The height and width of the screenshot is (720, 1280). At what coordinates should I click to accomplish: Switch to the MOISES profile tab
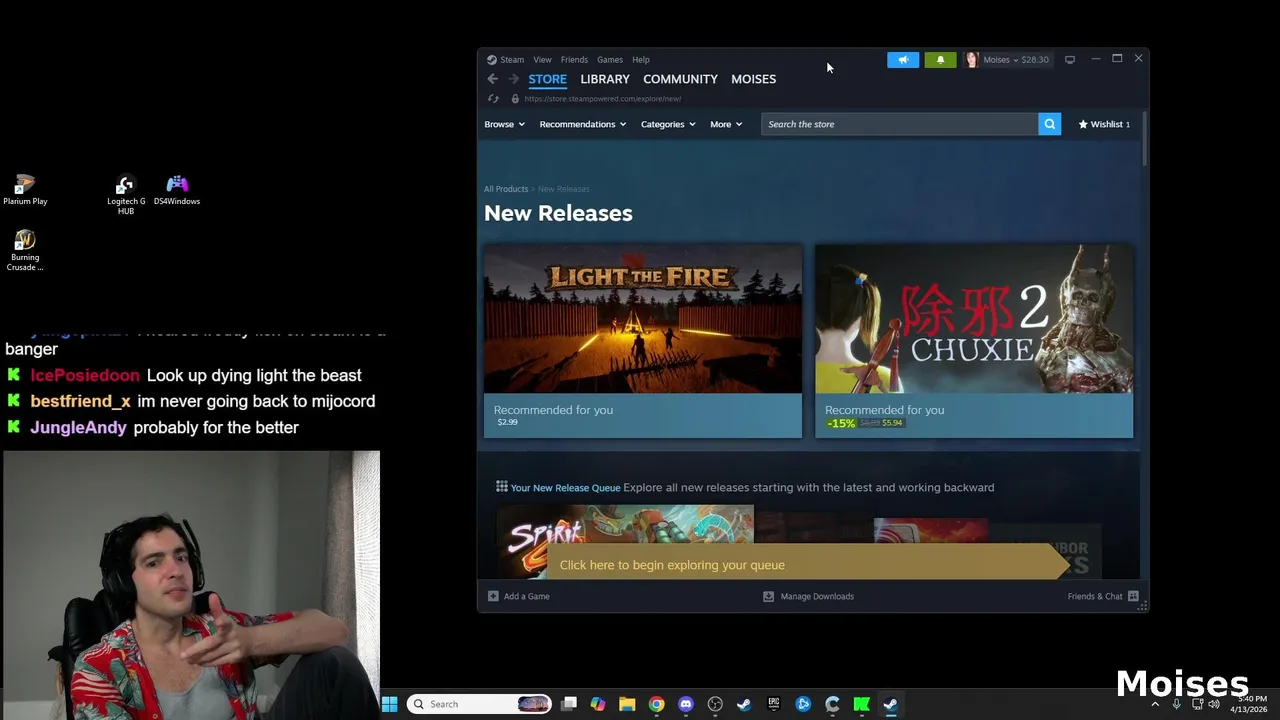click(x=753, y=79)
